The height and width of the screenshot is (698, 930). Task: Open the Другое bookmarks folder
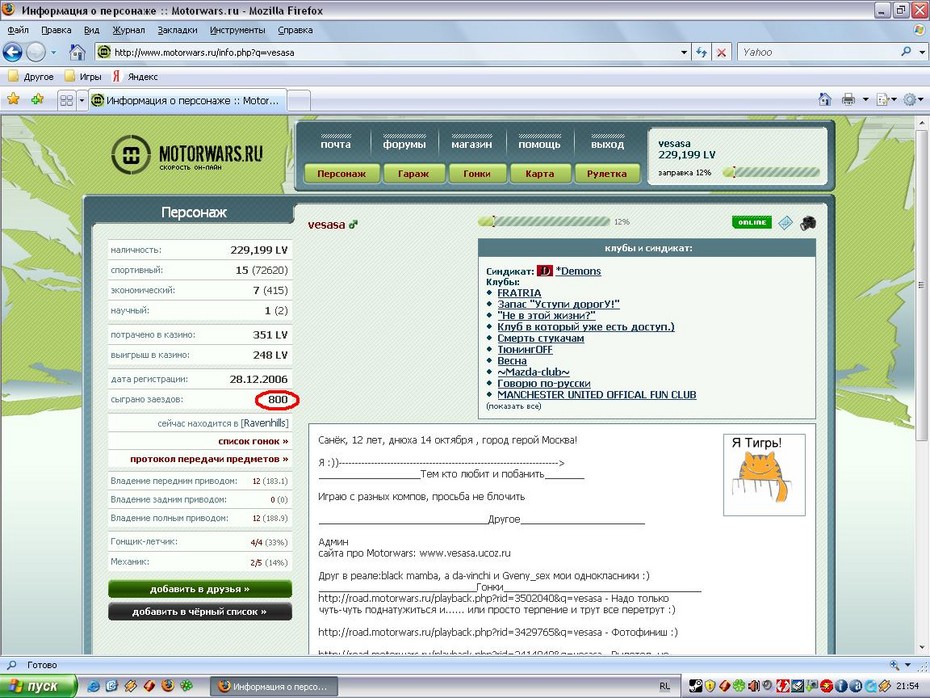tap(31, 77)
